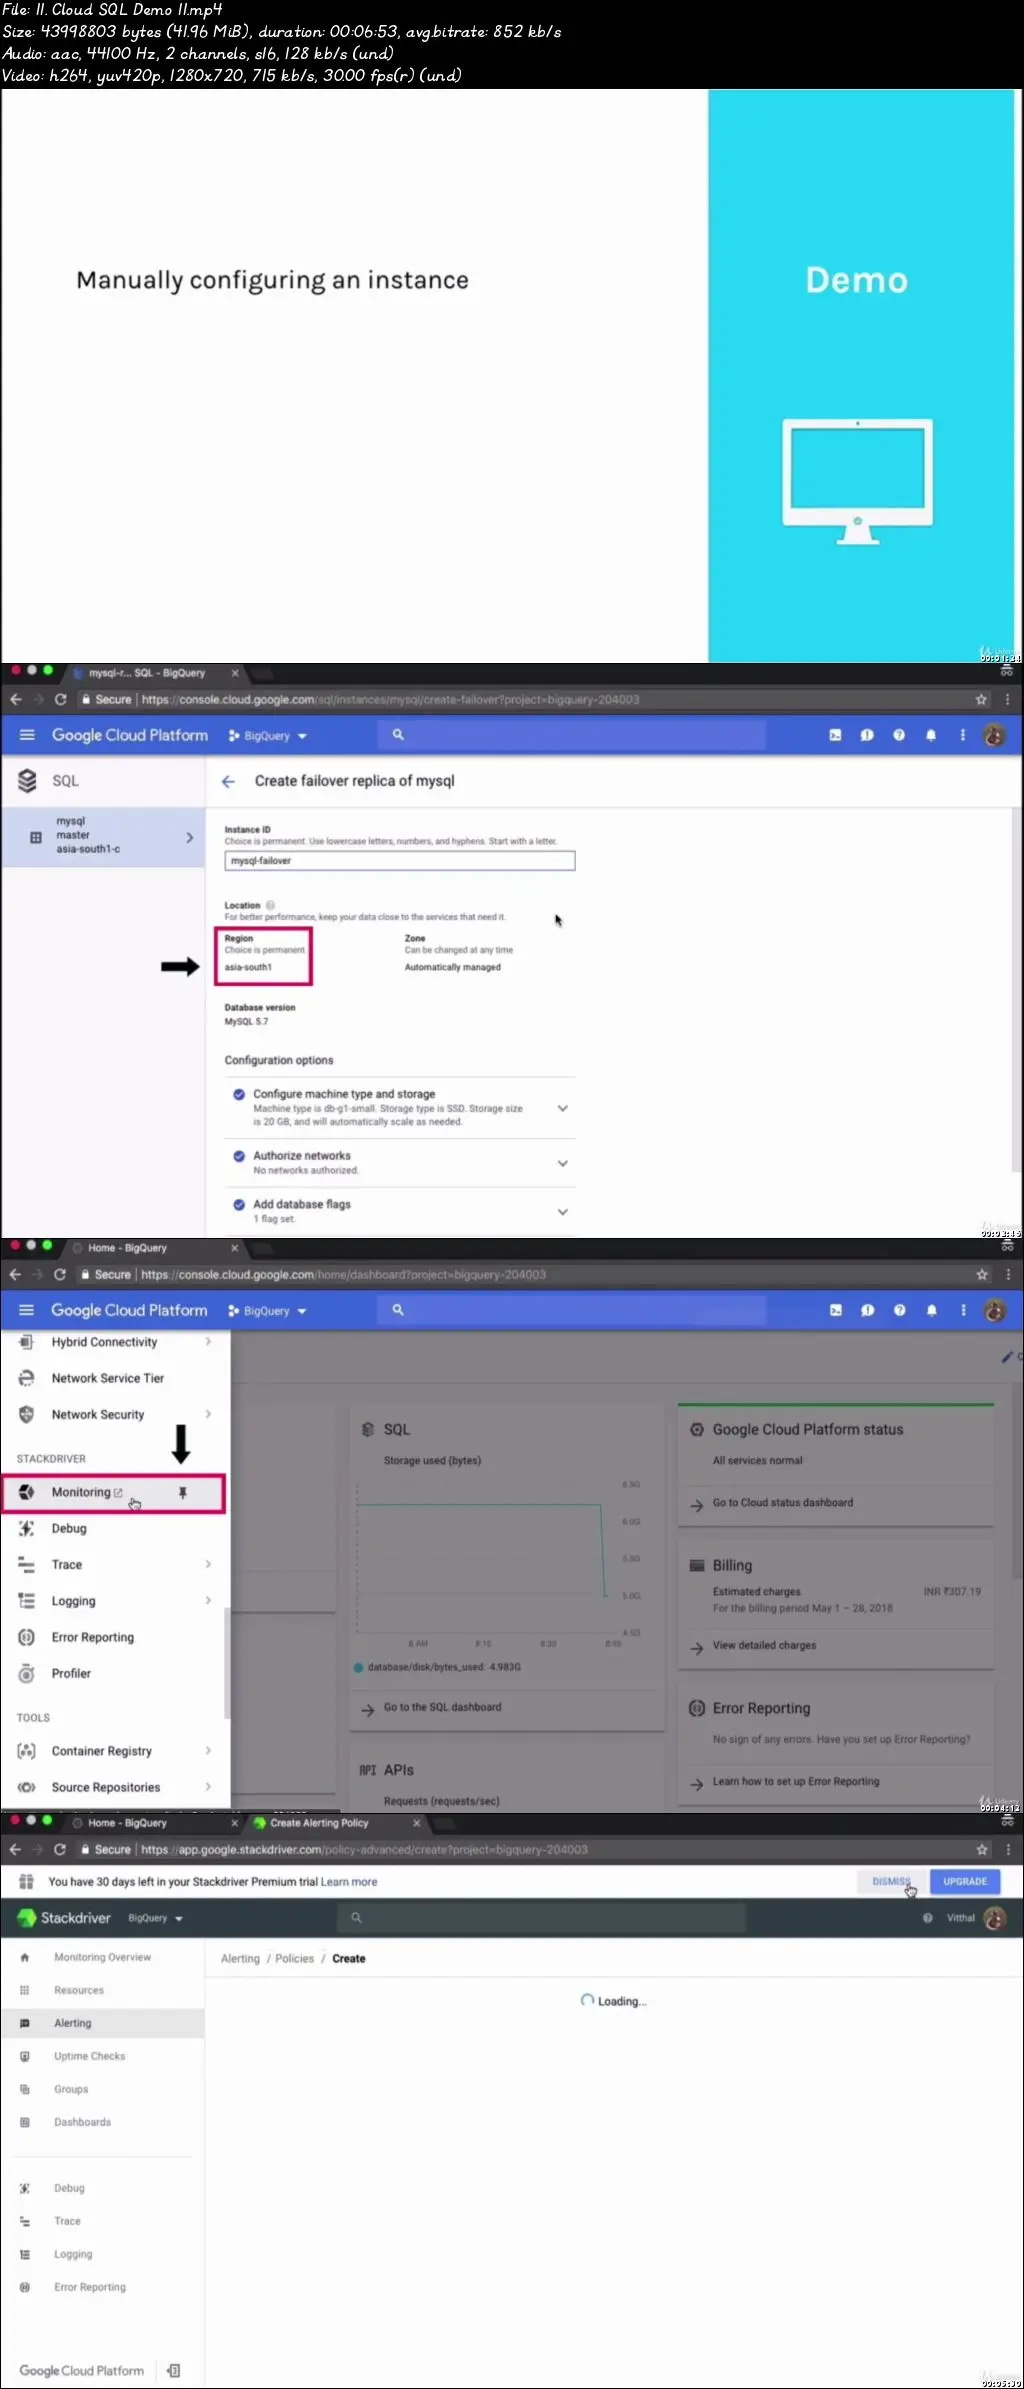Select Alerting in Stackdriver sidebar
This screenshot has width=1024, height=2389.
coord(102,2023)
